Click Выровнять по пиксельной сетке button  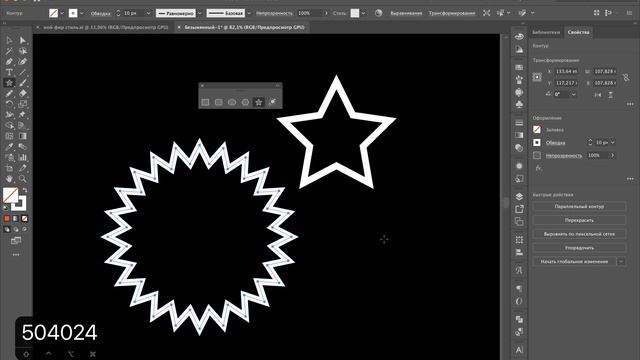pyautogui.click(x=579, y=234)
